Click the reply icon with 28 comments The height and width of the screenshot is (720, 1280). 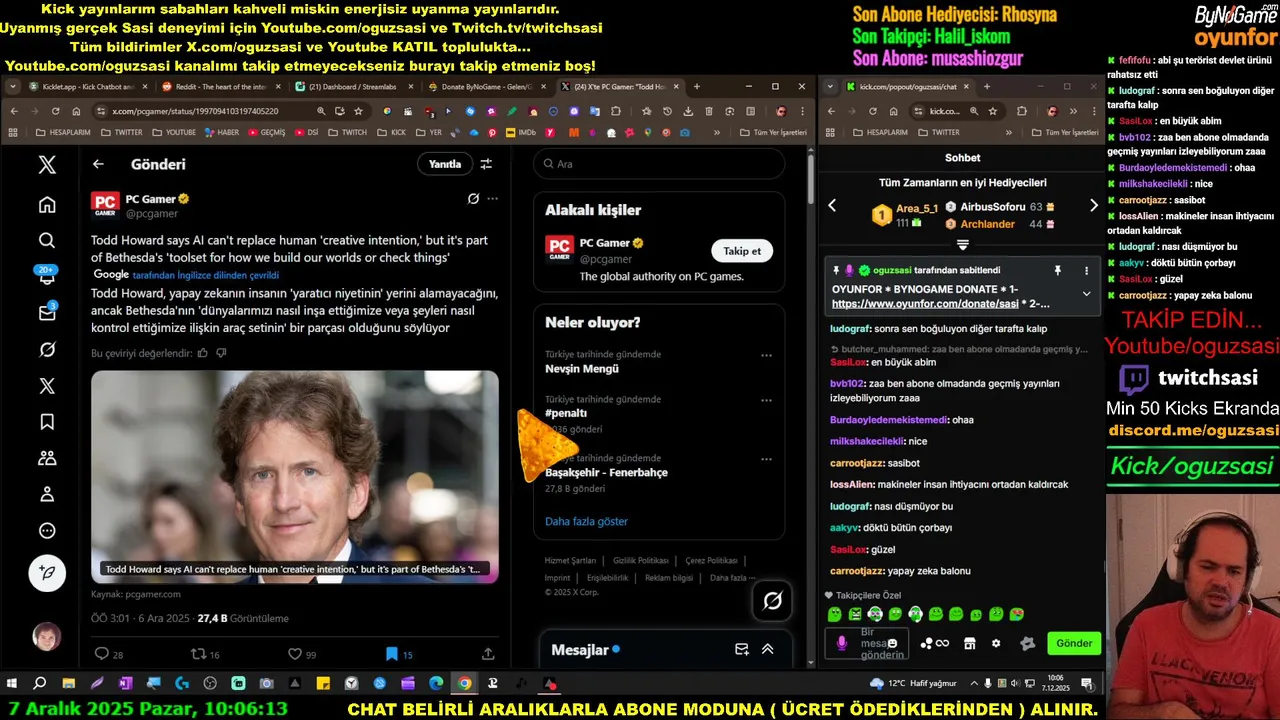101,654
